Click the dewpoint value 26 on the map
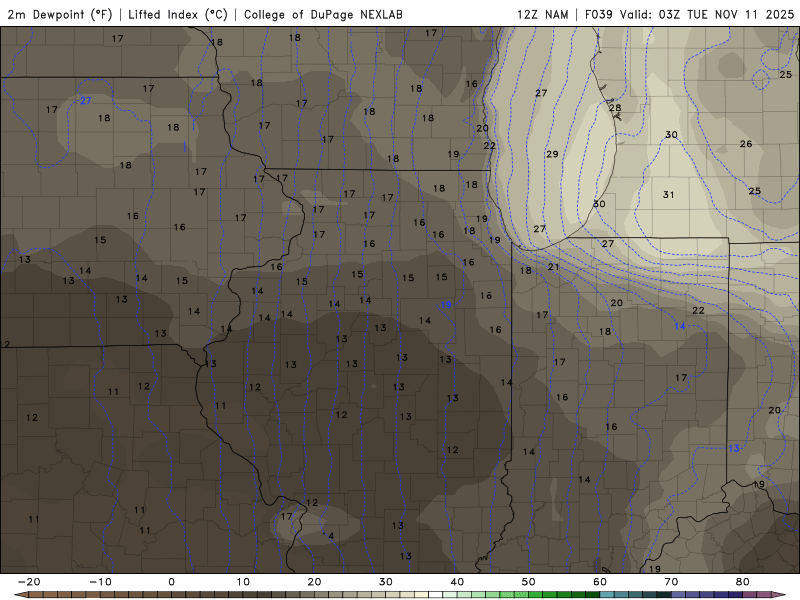Image resolution: width=800 pixels, height=600 pixels. 746,144
